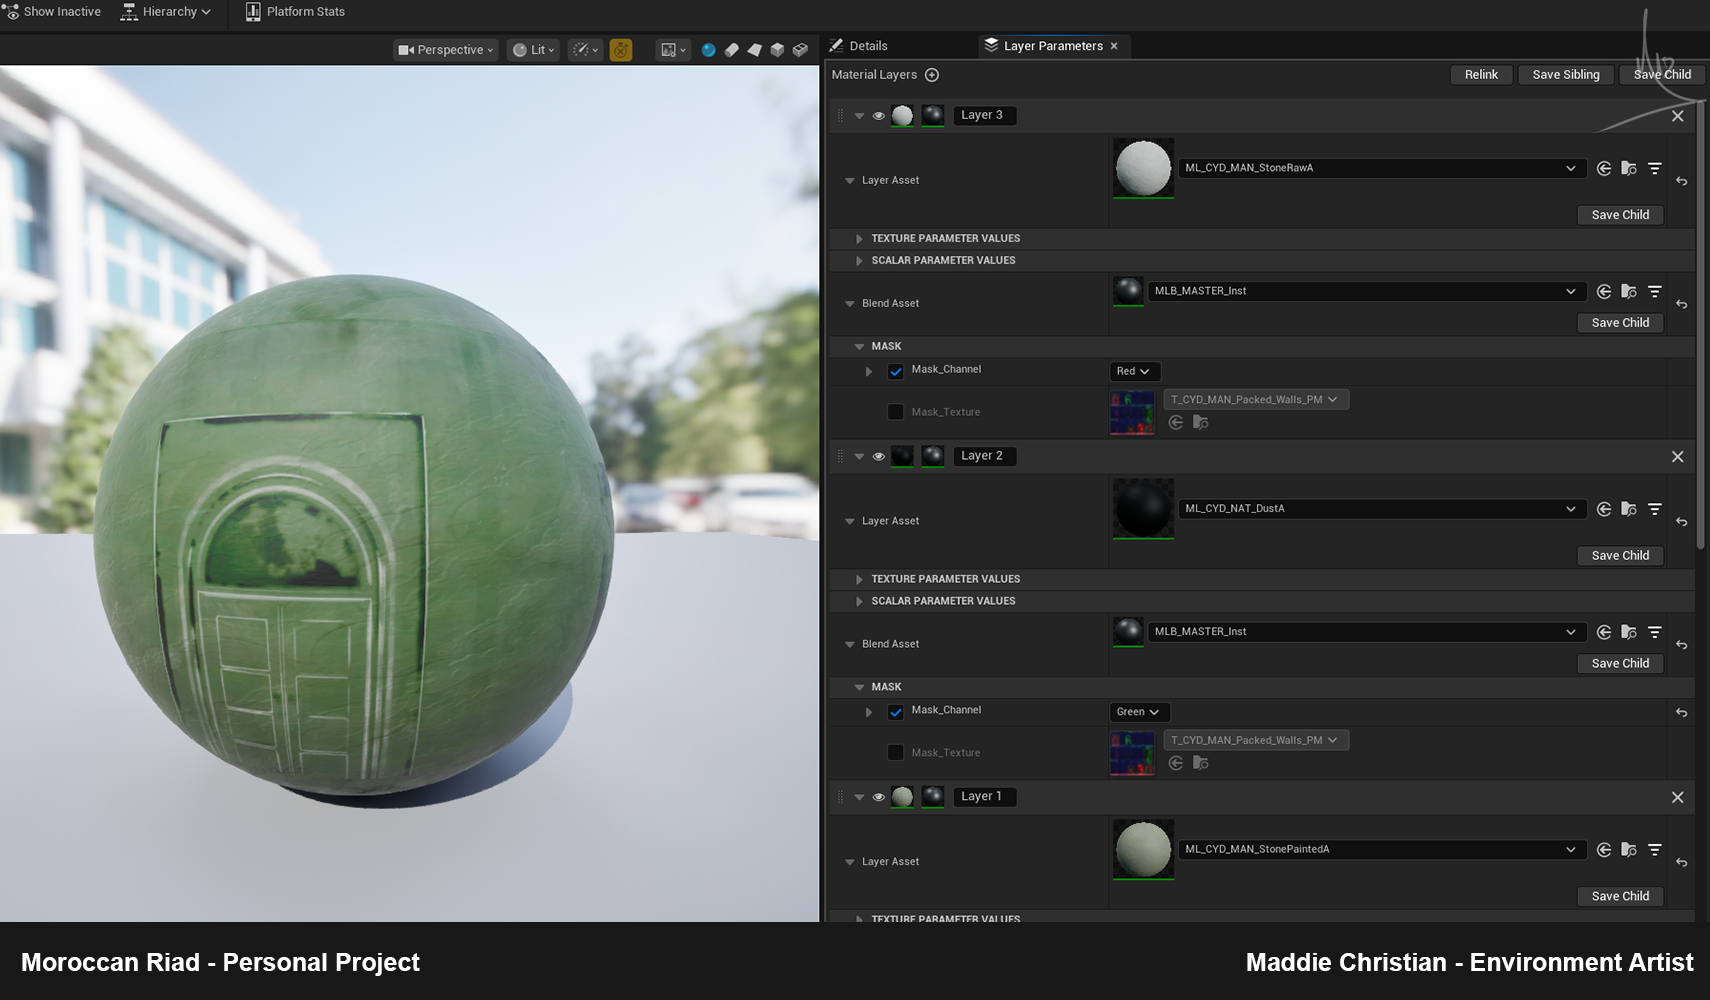Open the Green mask channel dropdown
1710x1000 pixels.
tap(1139, 712)
